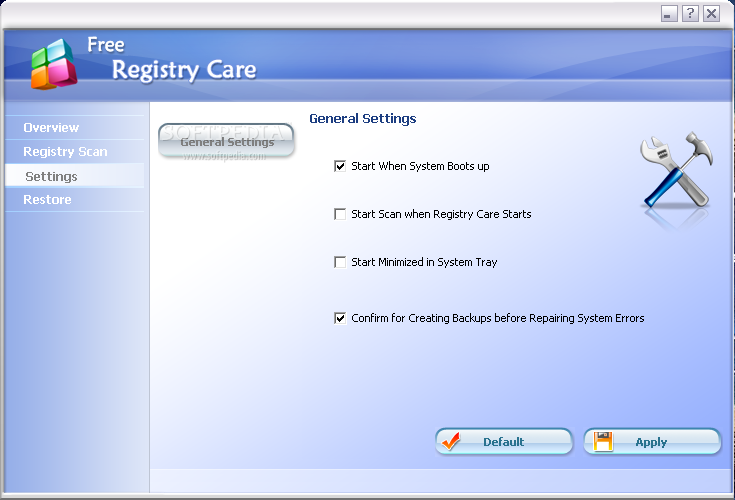
Task: Click the General Settings heading text
Action: point(362,119)
